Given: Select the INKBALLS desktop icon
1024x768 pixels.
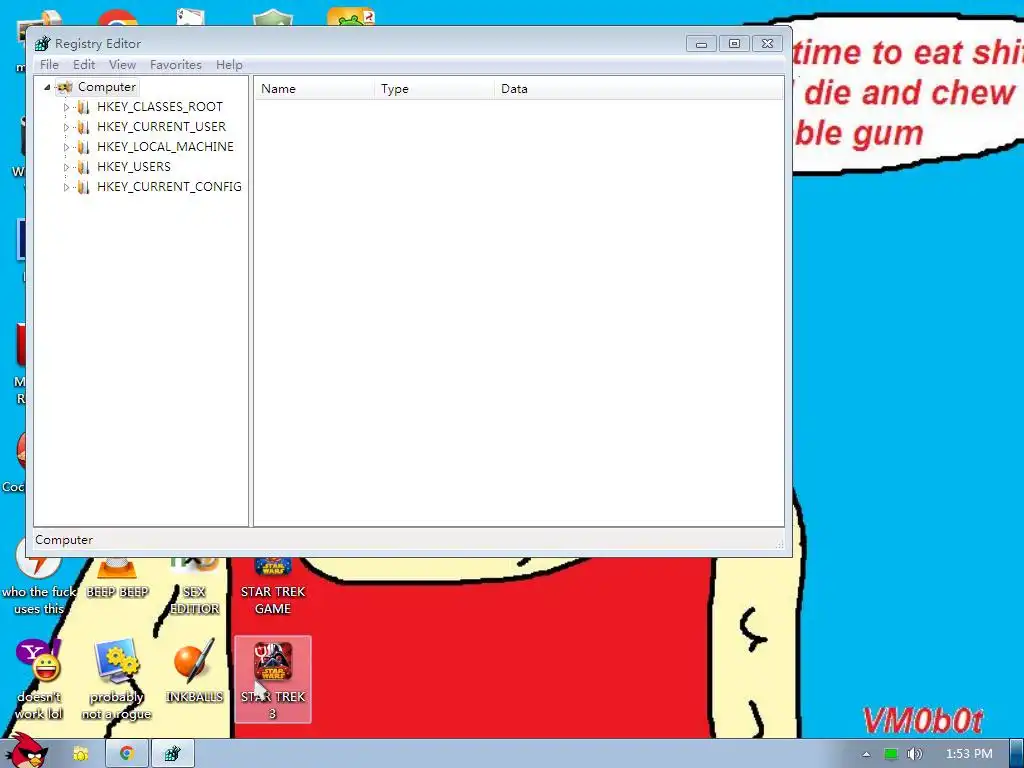Looking at the screenshot, I should coord(194,672).
